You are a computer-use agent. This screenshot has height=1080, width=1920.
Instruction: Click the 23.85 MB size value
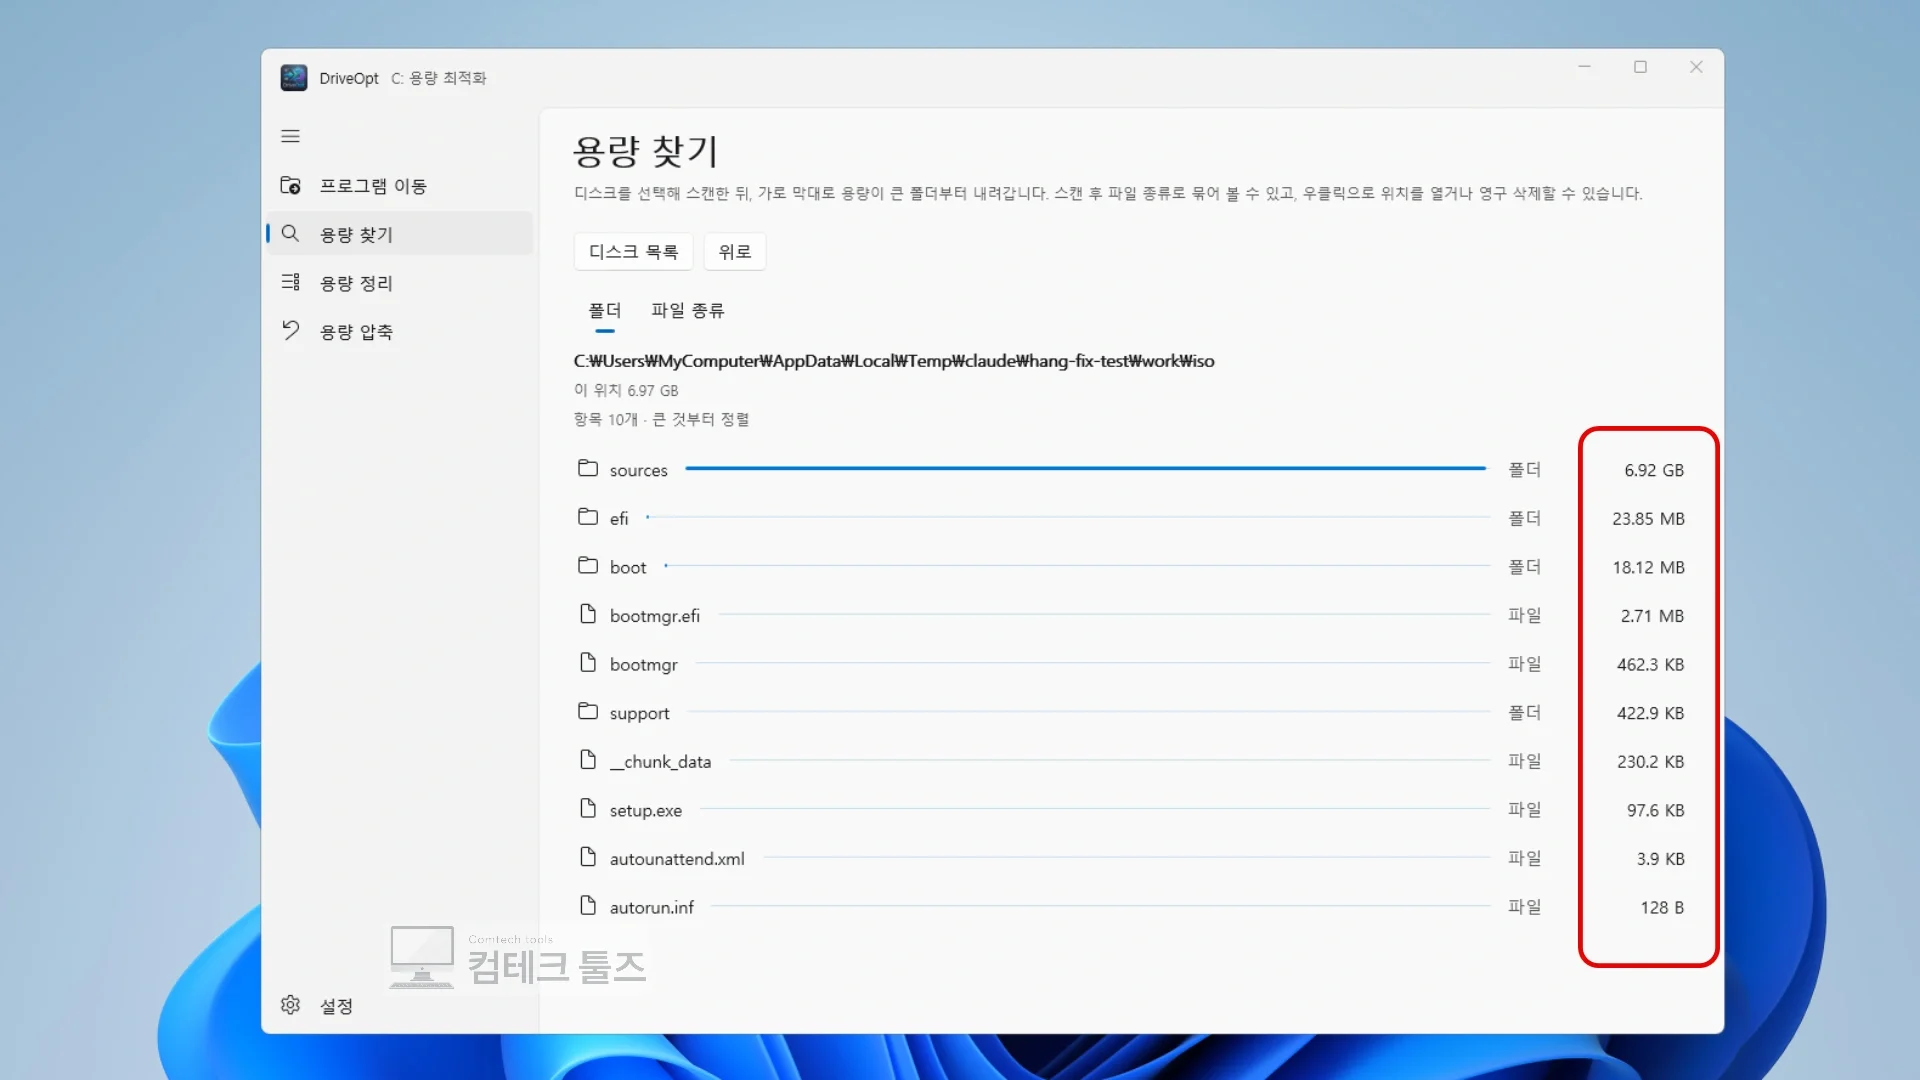[1648, 519]
